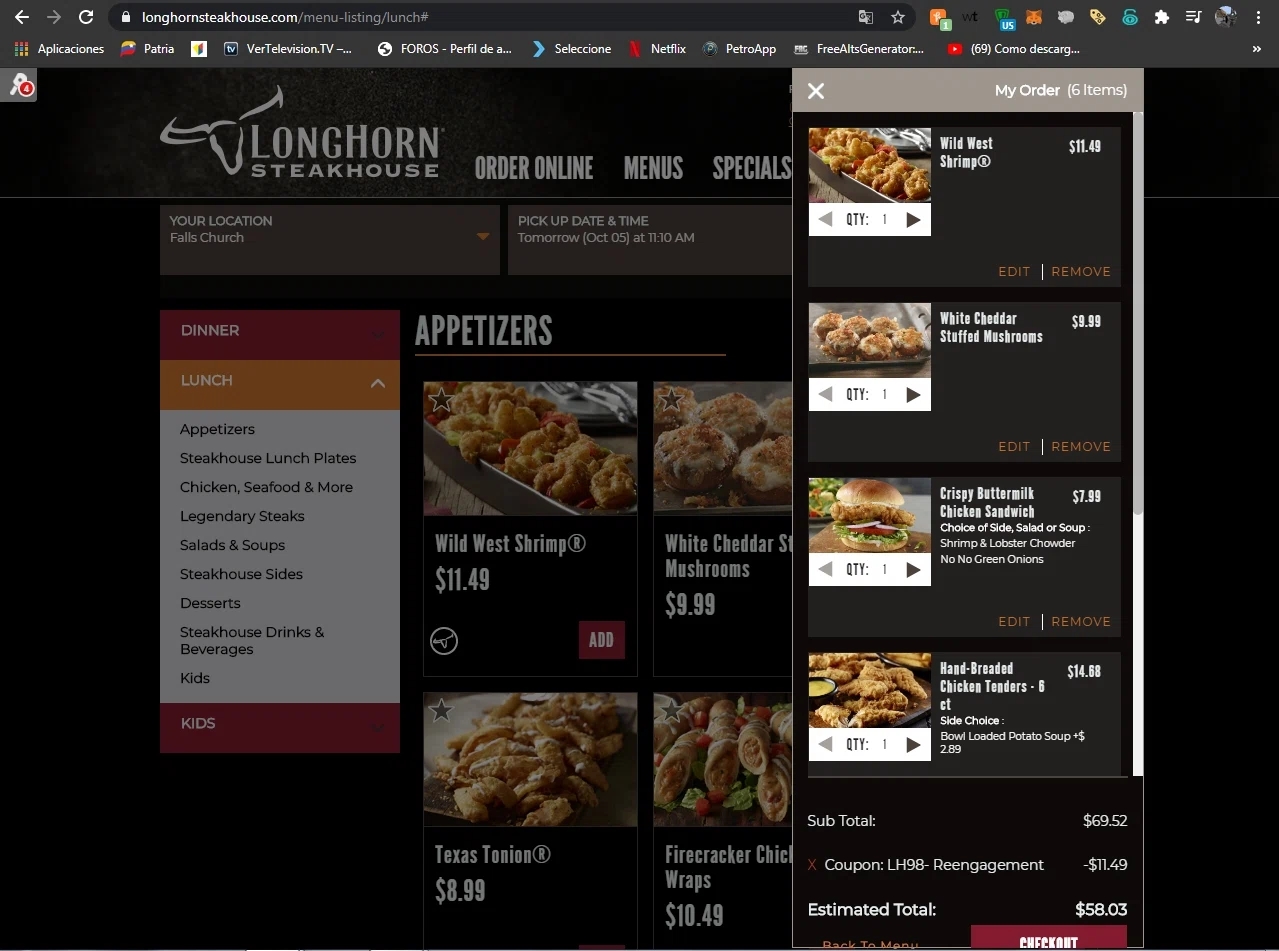
Task: Increase quantity of Wild West Shrimp in cart
Action: [912, 219]
